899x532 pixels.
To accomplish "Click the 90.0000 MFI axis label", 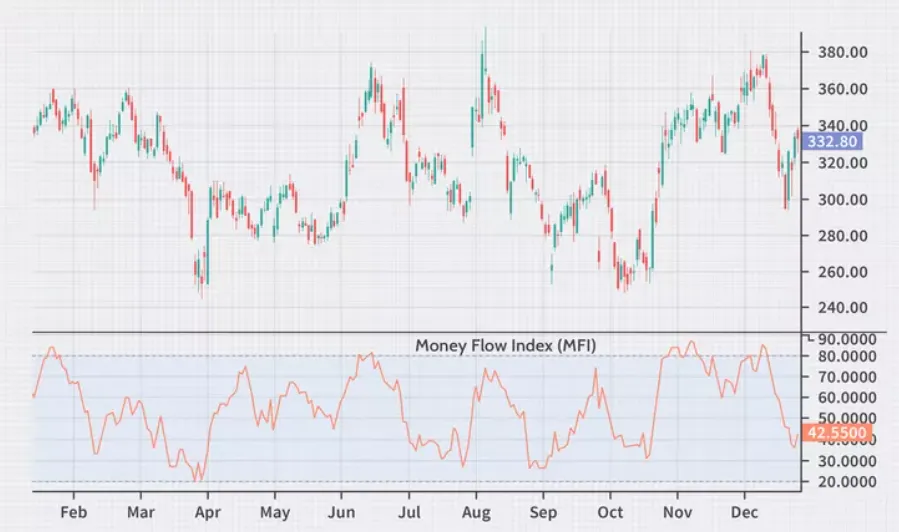I will pos(847,339).
